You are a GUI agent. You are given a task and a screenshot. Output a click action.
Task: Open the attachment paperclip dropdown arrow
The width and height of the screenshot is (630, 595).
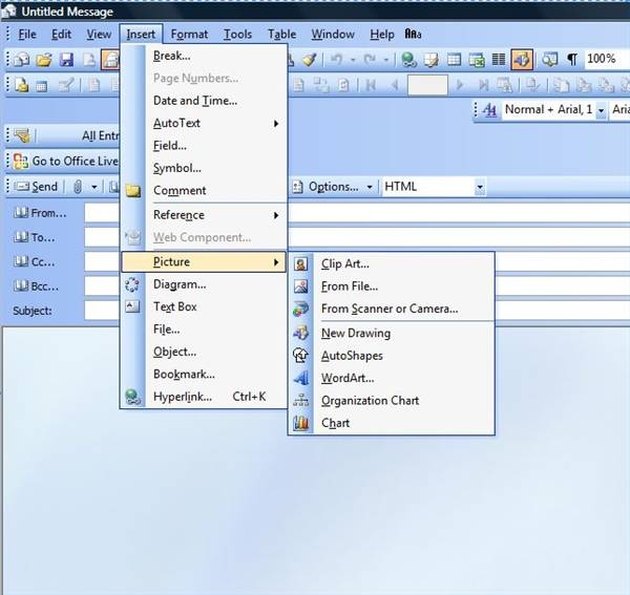point(94,187)
